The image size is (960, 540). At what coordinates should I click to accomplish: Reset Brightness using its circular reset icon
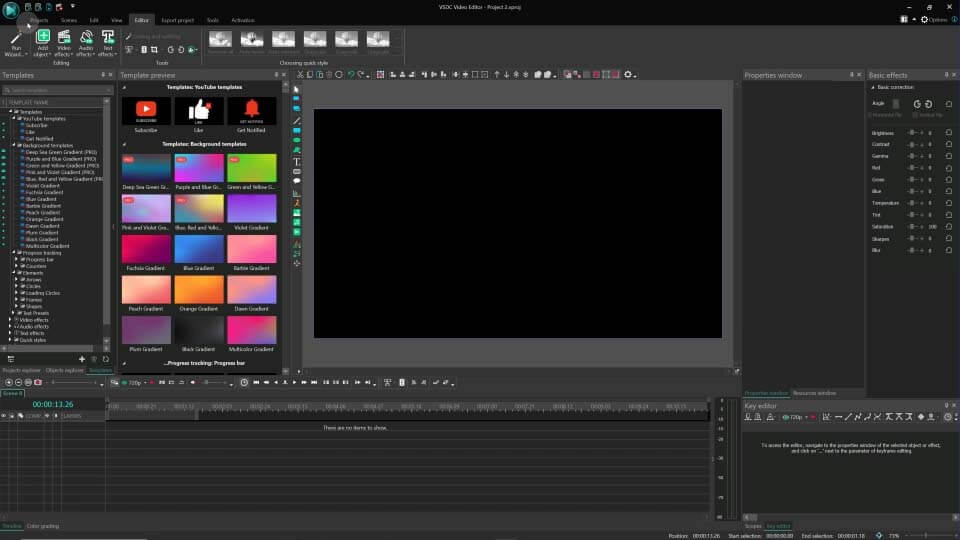948,132
